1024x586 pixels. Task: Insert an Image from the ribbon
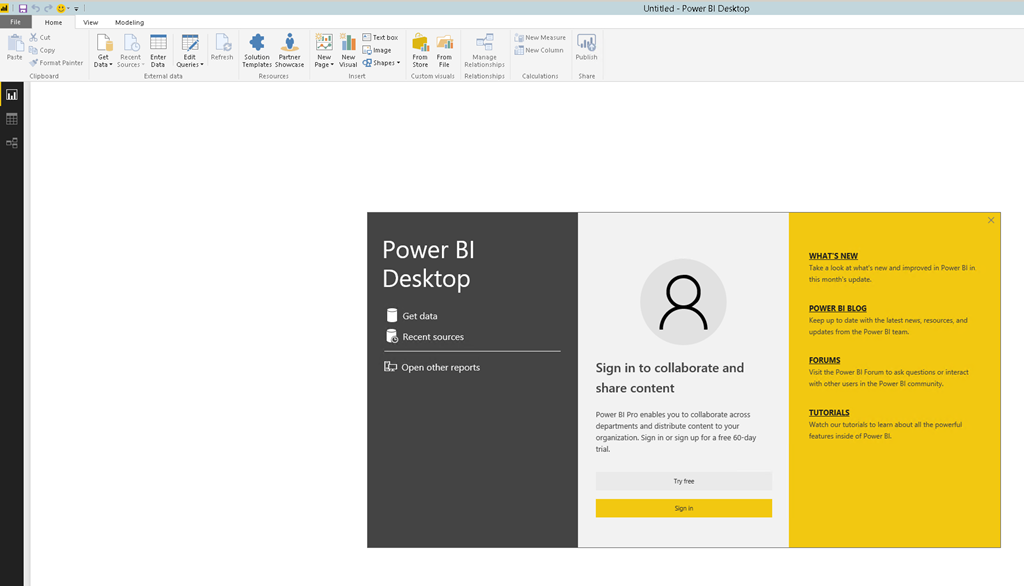coord(377,50)
